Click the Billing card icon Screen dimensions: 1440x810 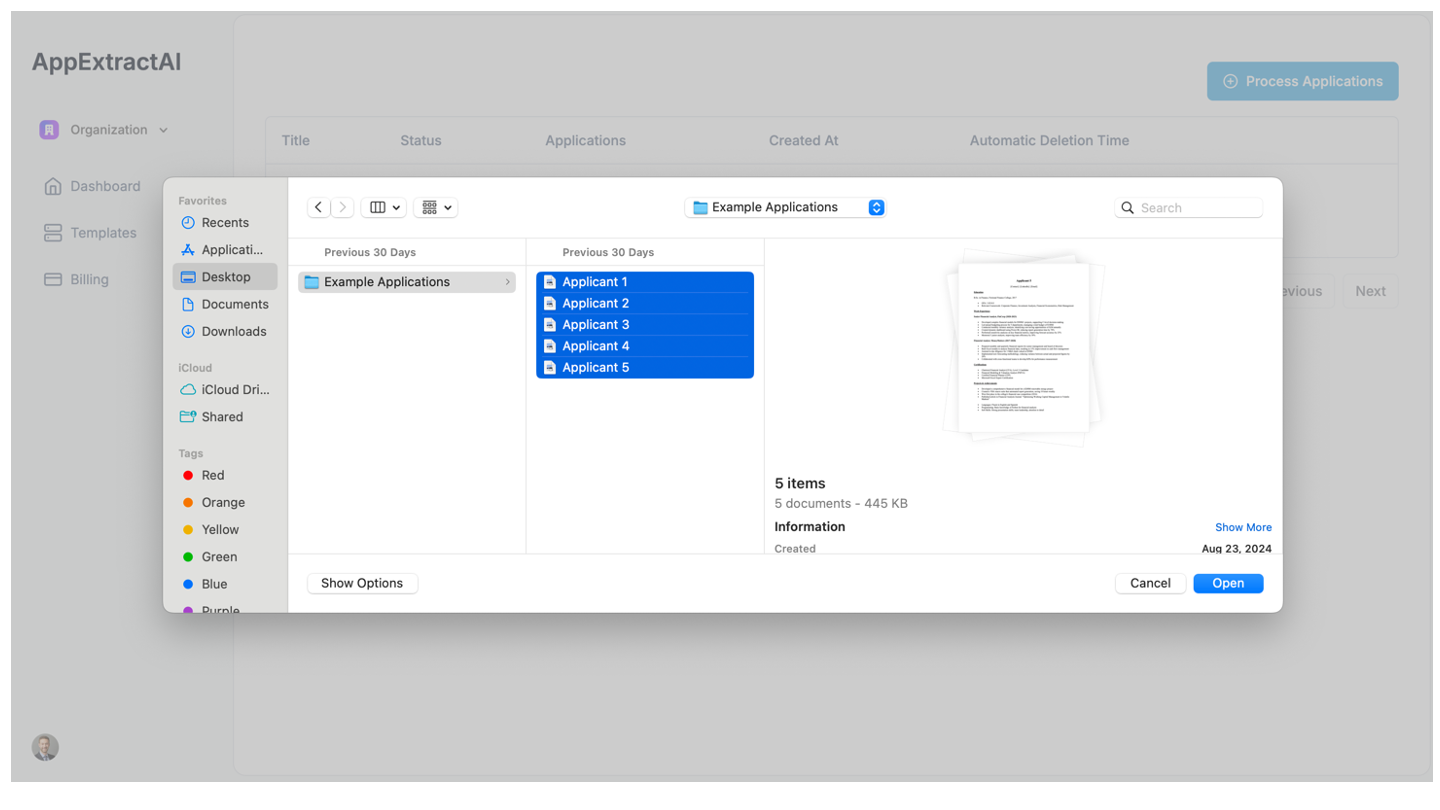tap(53, 280)
